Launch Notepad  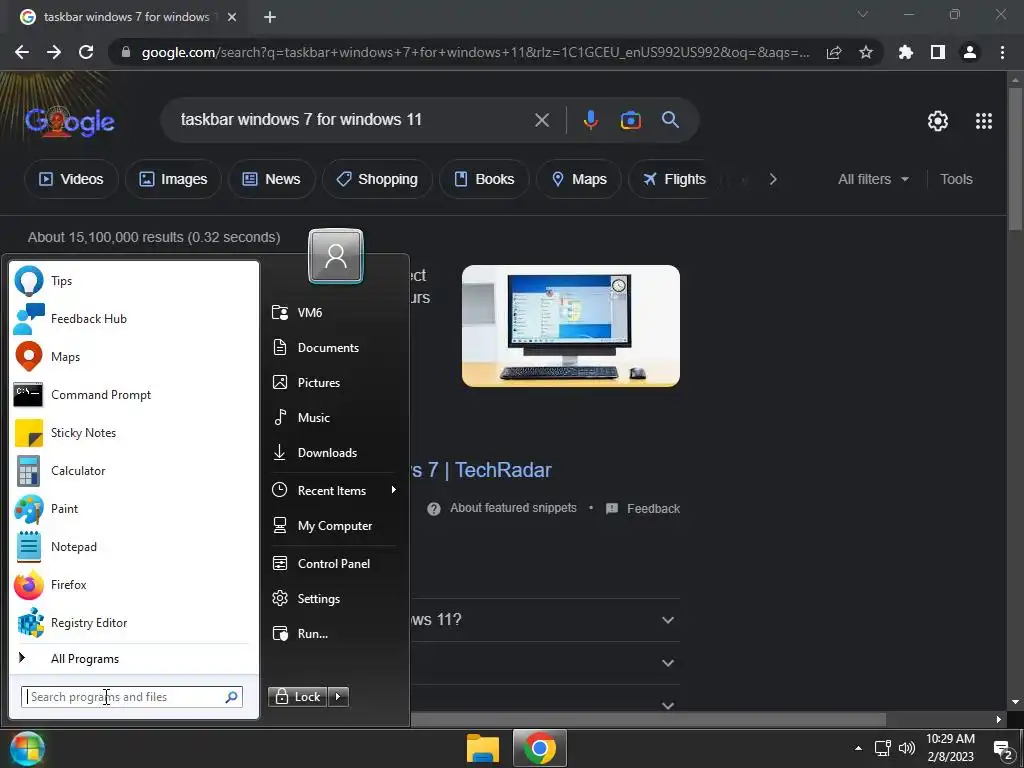click(x=134, y=547)
